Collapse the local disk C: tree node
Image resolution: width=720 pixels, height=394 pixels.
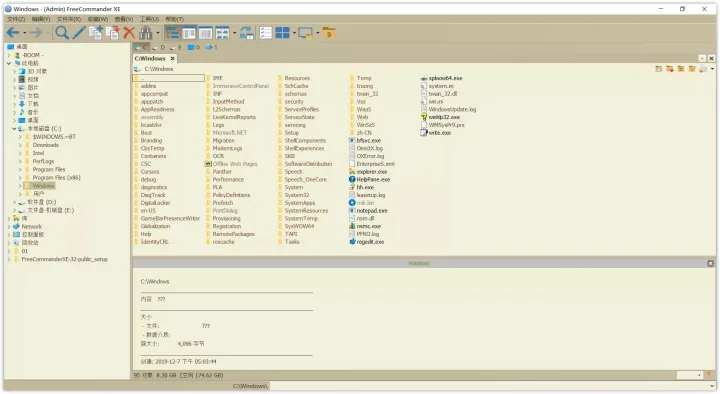(14, 129)
